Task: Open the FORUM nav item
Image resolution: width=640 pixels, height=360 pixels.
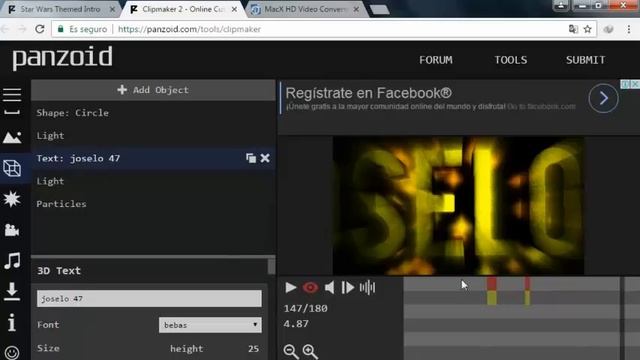Action: [x=436, y=60]
